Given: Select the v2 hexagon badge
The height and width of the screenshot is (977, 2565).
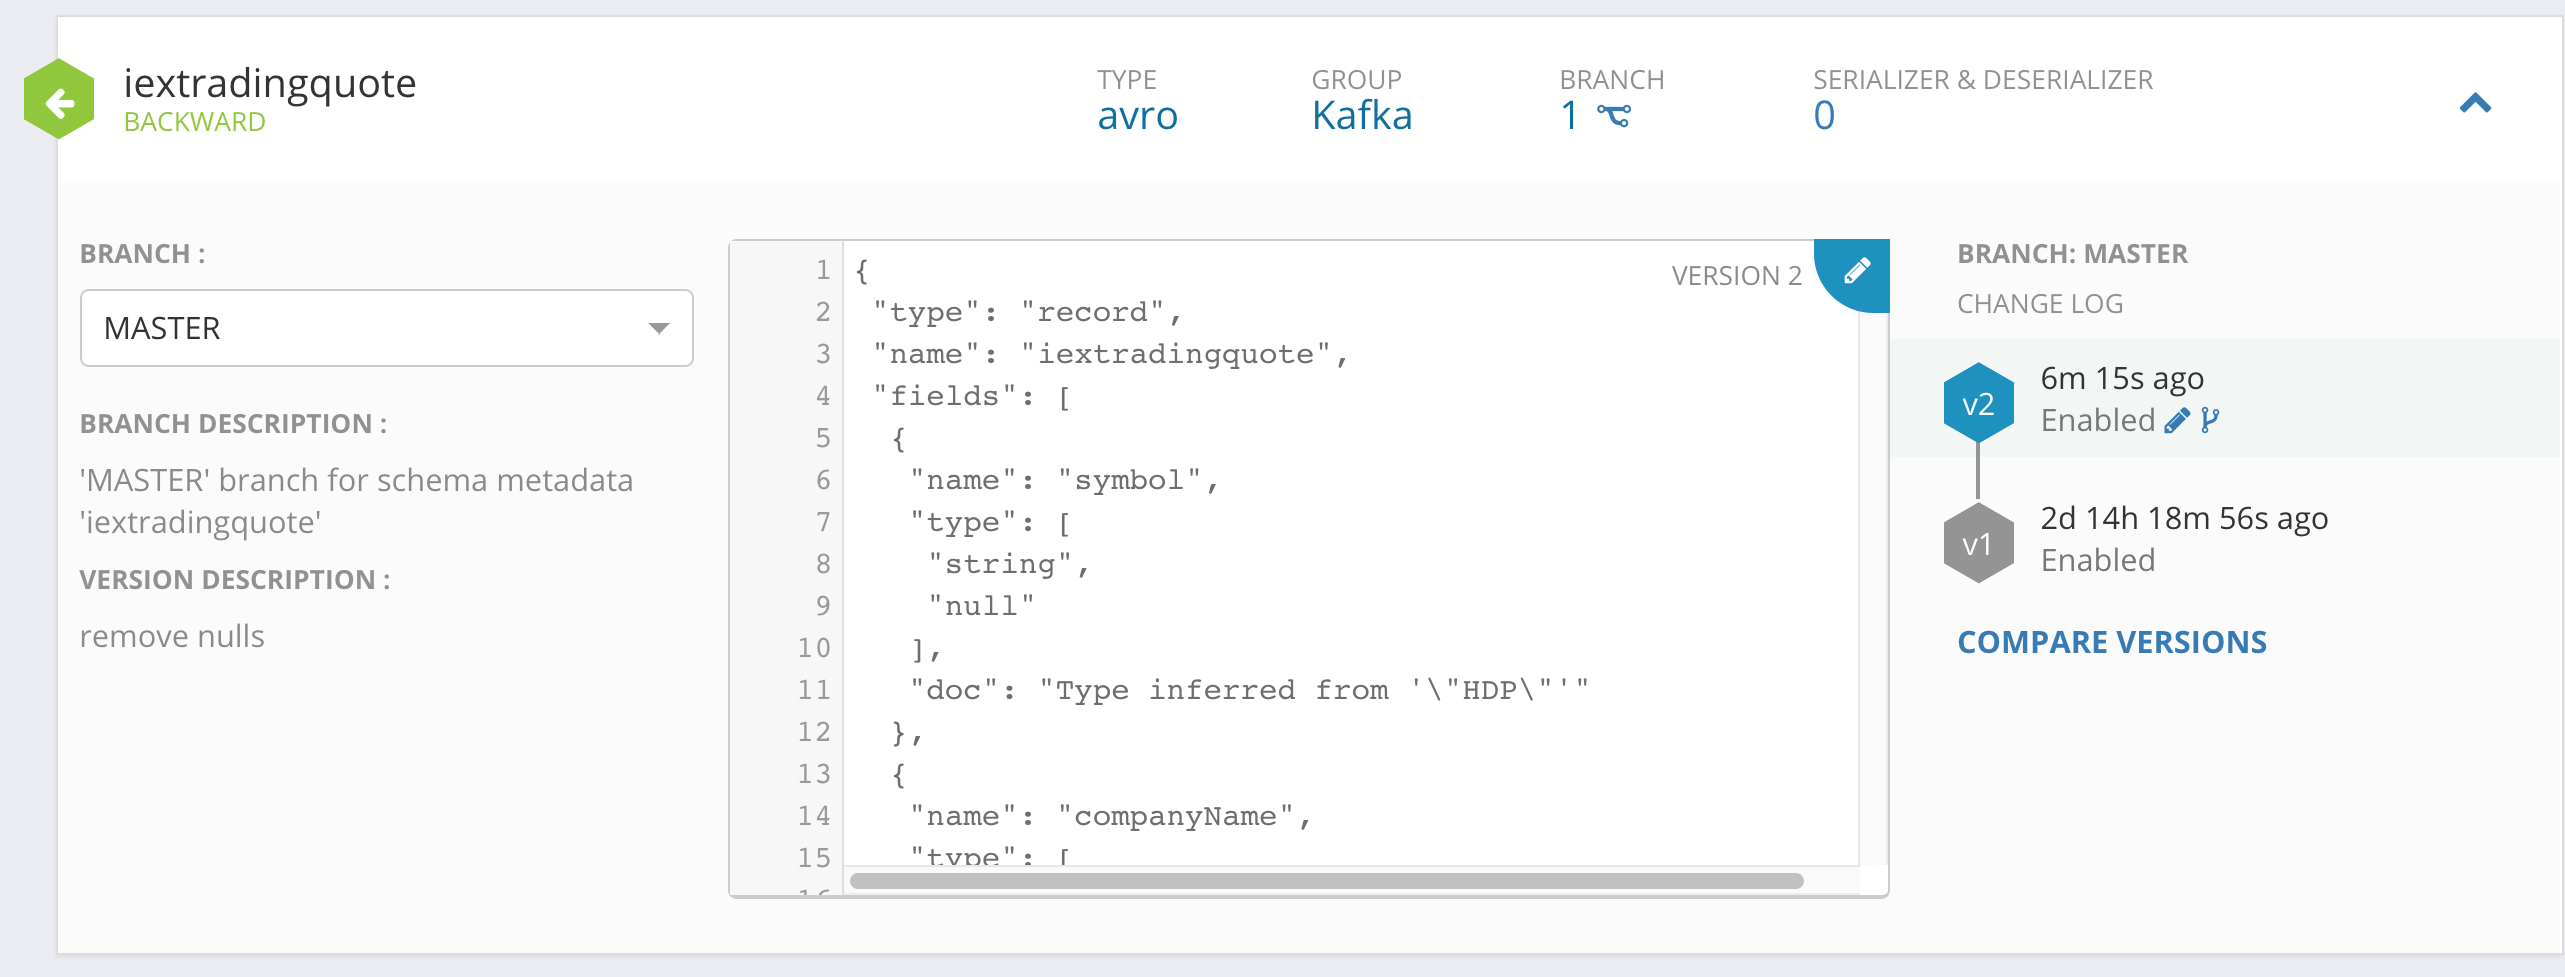Looking at the screenshot, I should point(1977,404).
